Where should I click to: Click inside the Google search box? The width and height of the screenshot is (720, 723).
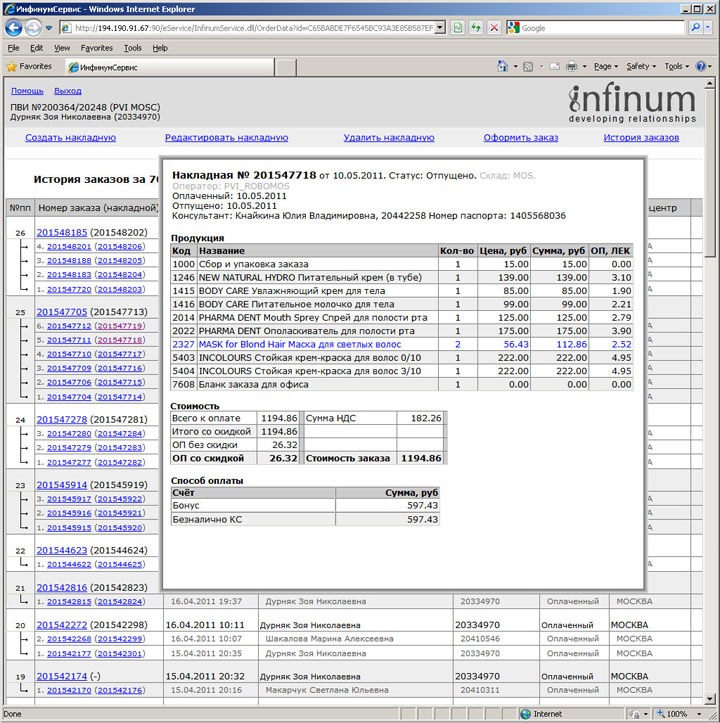[x=601, y=28]
